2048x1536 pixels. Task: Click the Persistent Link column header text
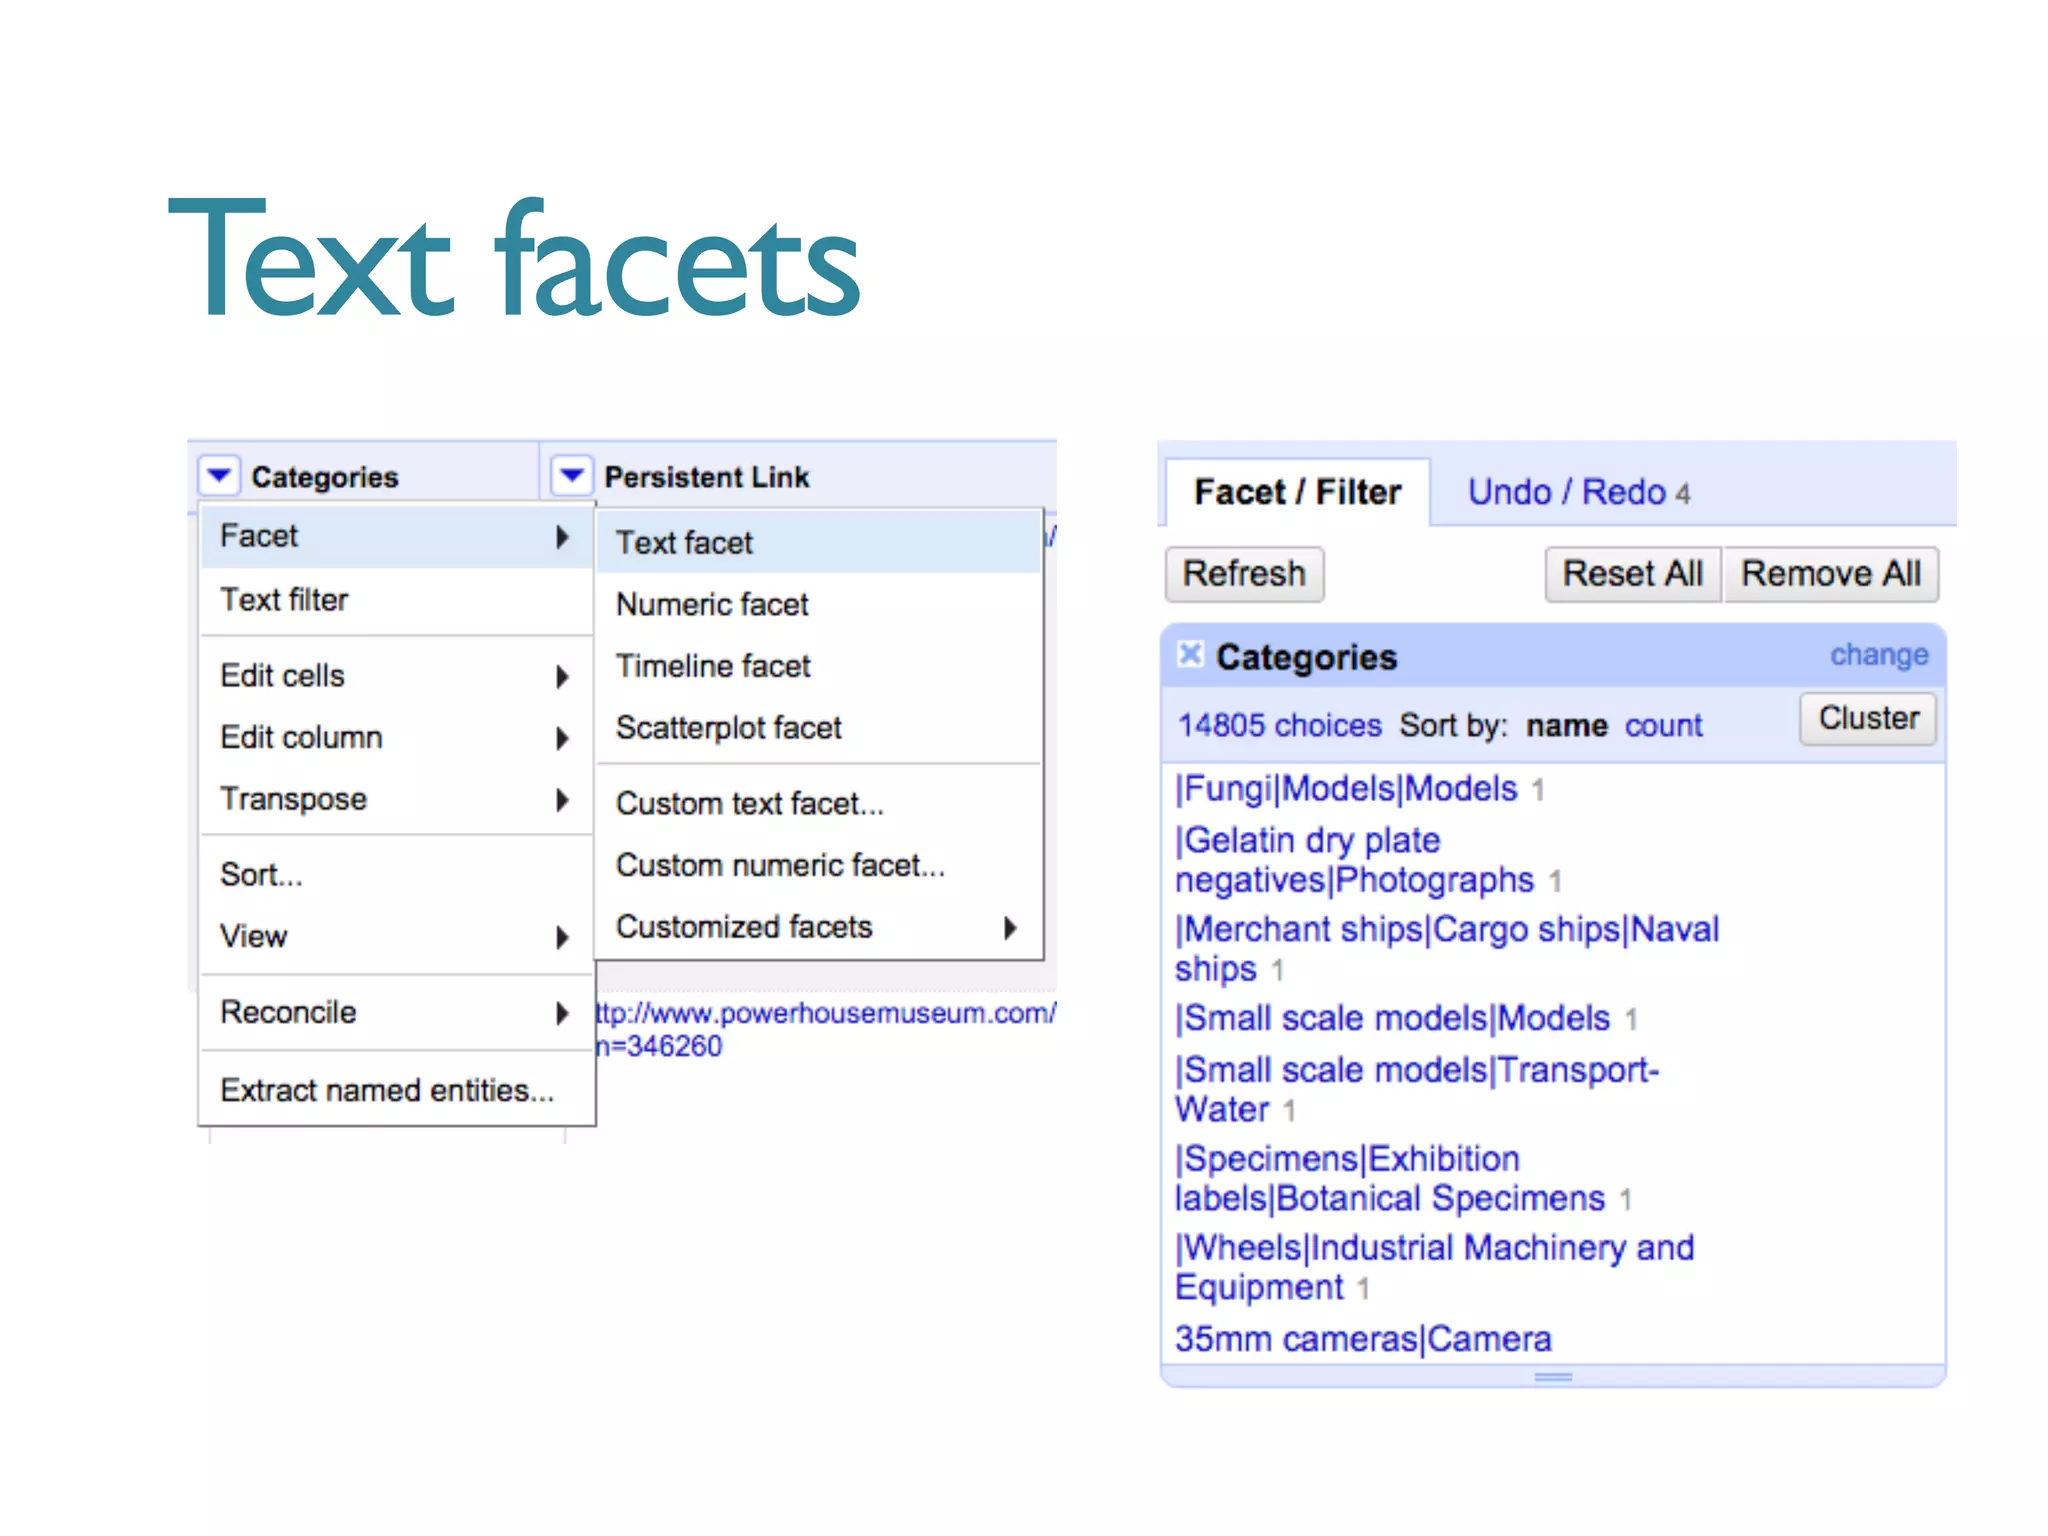tap(707, 477)
